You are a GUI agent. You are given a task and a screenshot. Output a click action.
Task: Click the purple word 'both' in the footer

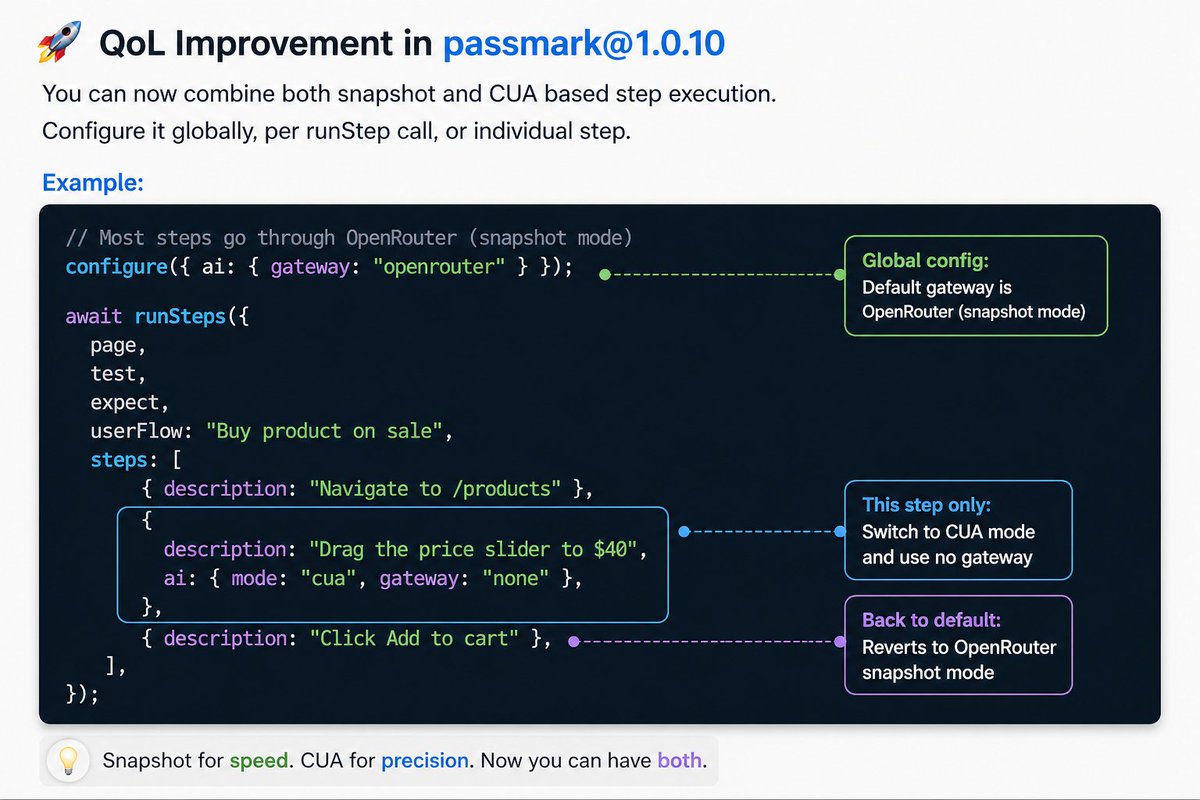pos(679,761)
